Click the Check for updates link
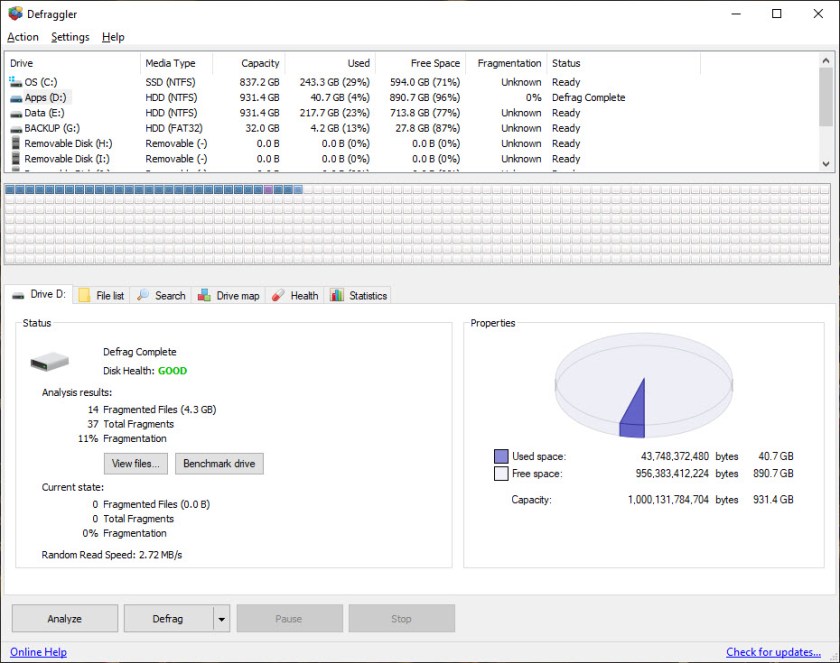The image size is (840, 663). coord(776,652)
